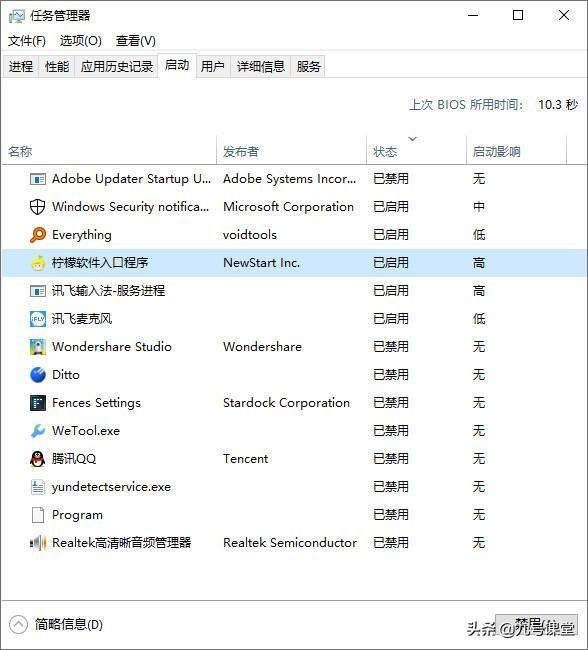The image size is (588, 650).
Task: Click the 禁用 button at bottom right
Action: click(x=536, y=625)
